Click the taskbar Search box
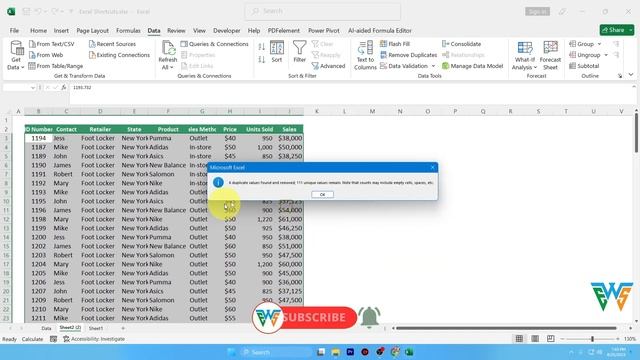The image size is (640, 360). click(276, 352)
